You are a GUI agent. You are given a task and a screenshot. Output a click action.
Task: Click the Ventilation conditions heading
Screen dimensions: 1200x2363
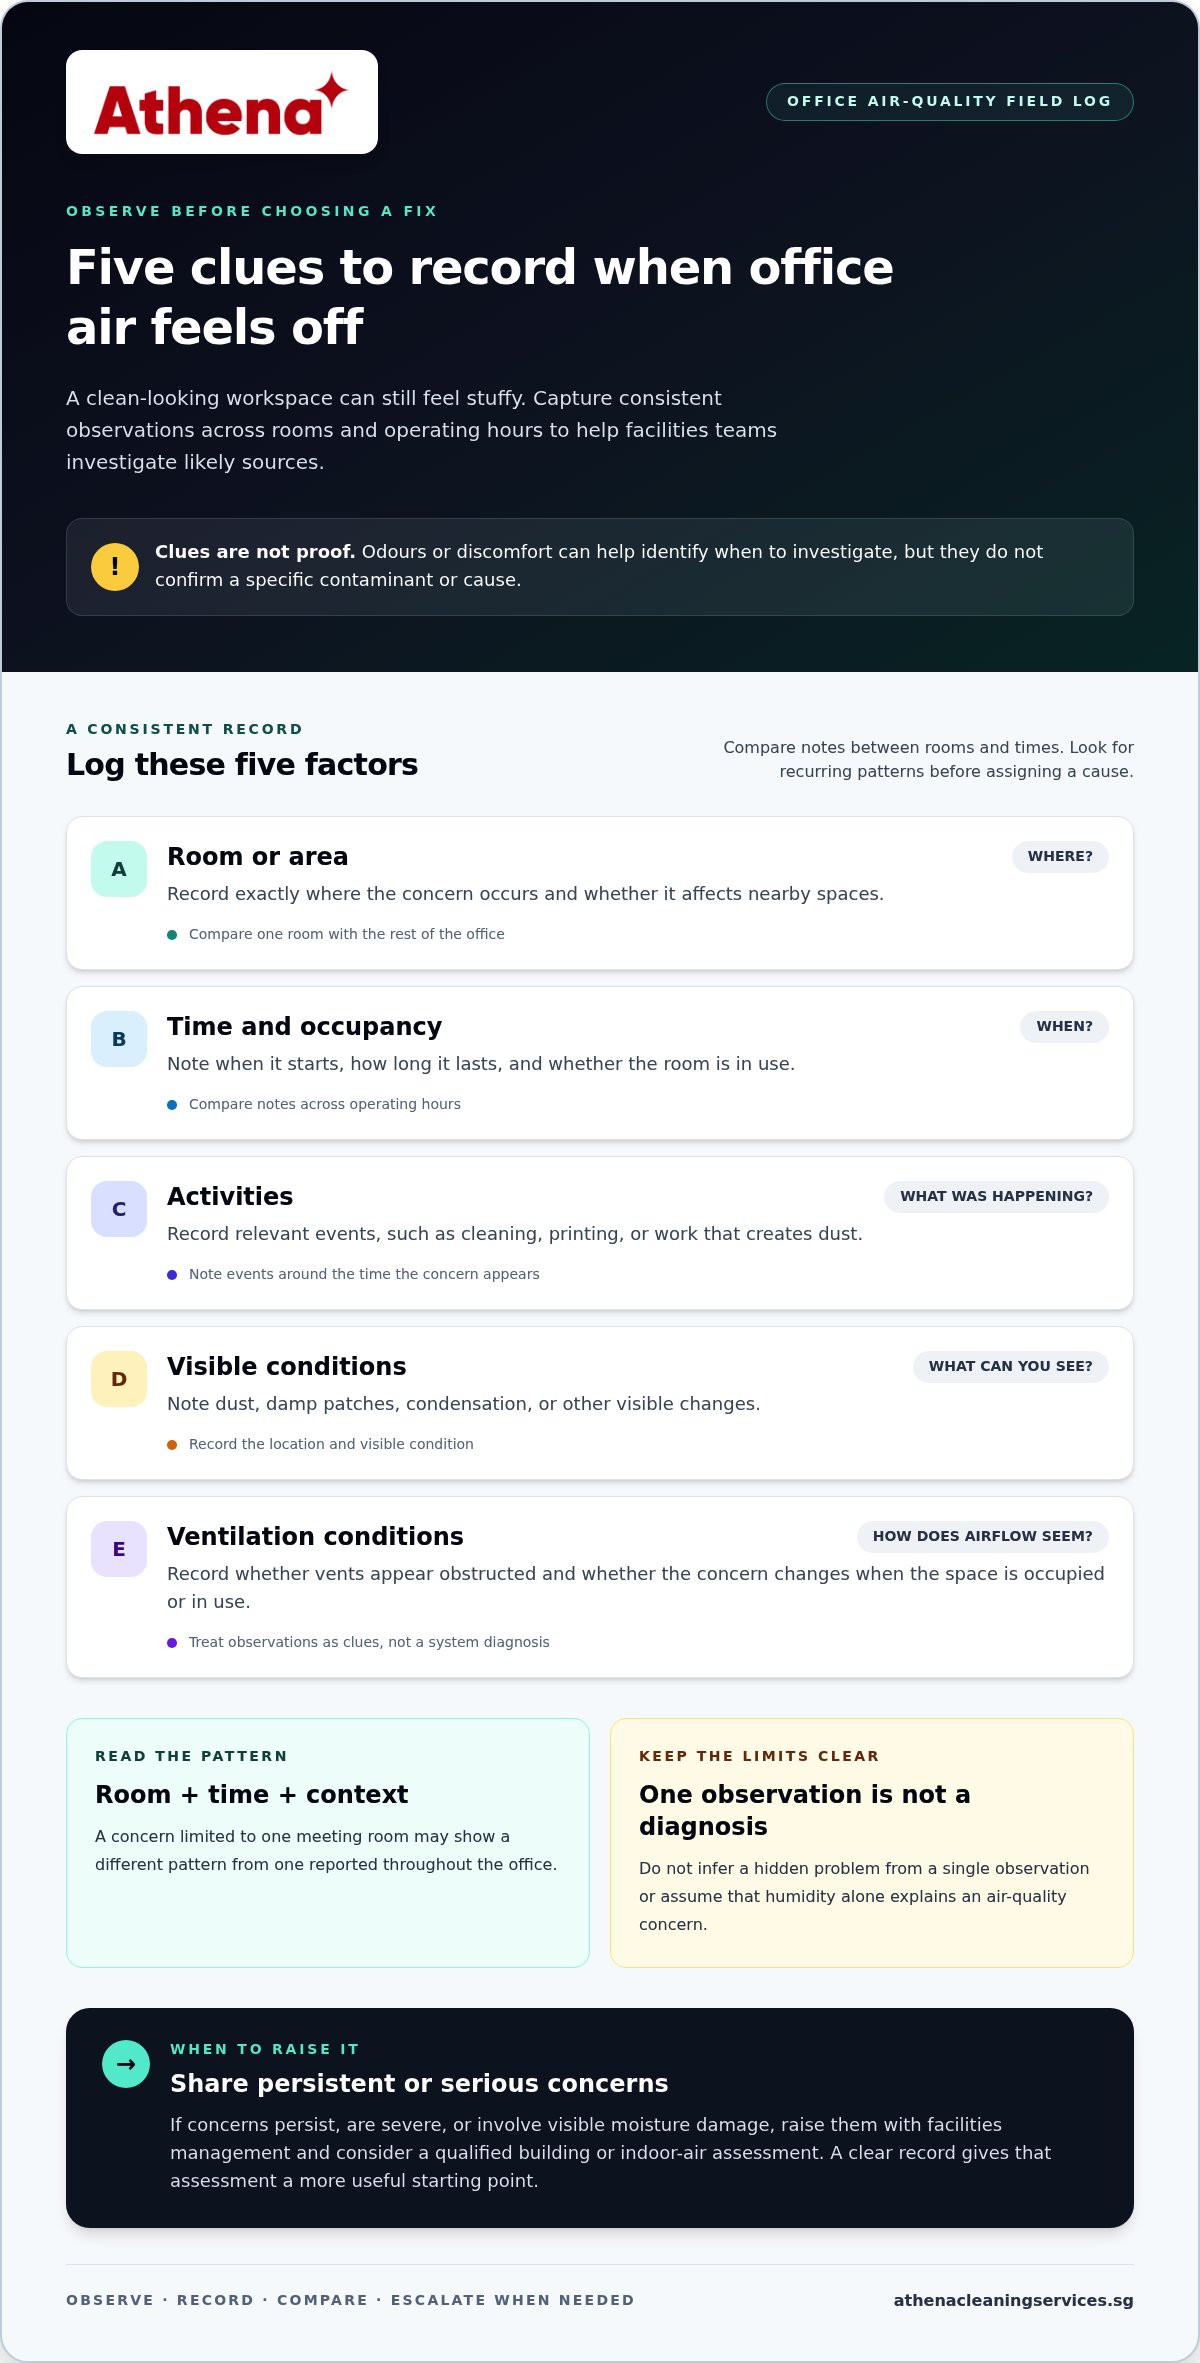click(316, 1537)
